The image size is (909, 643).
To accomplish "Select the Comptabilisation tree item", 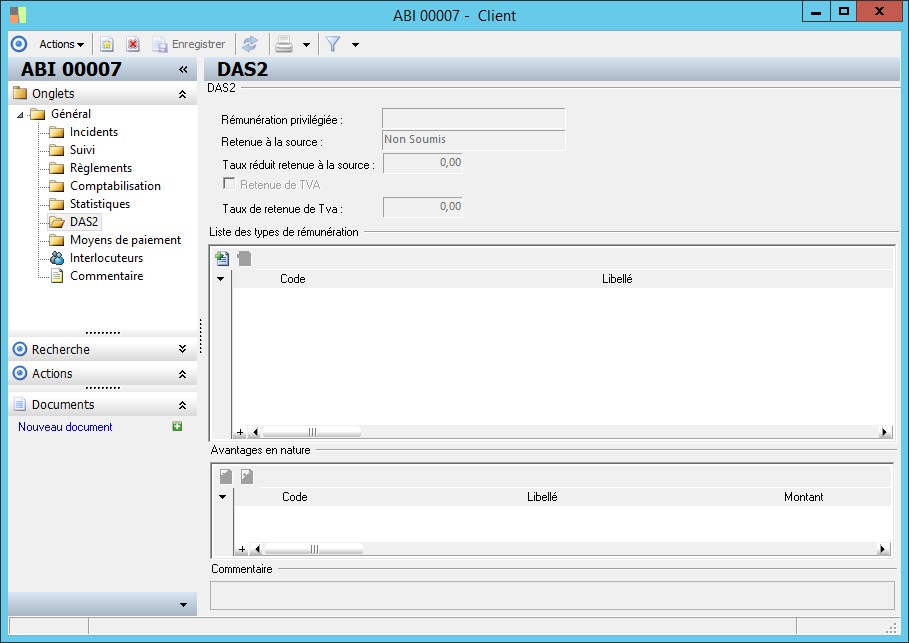I will 115,186.
